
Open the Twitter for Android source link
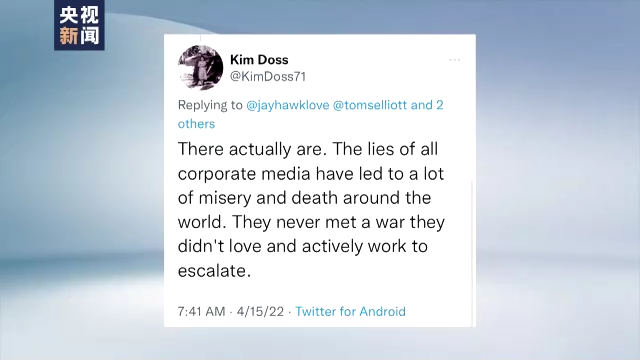click(x=350, y=311)
